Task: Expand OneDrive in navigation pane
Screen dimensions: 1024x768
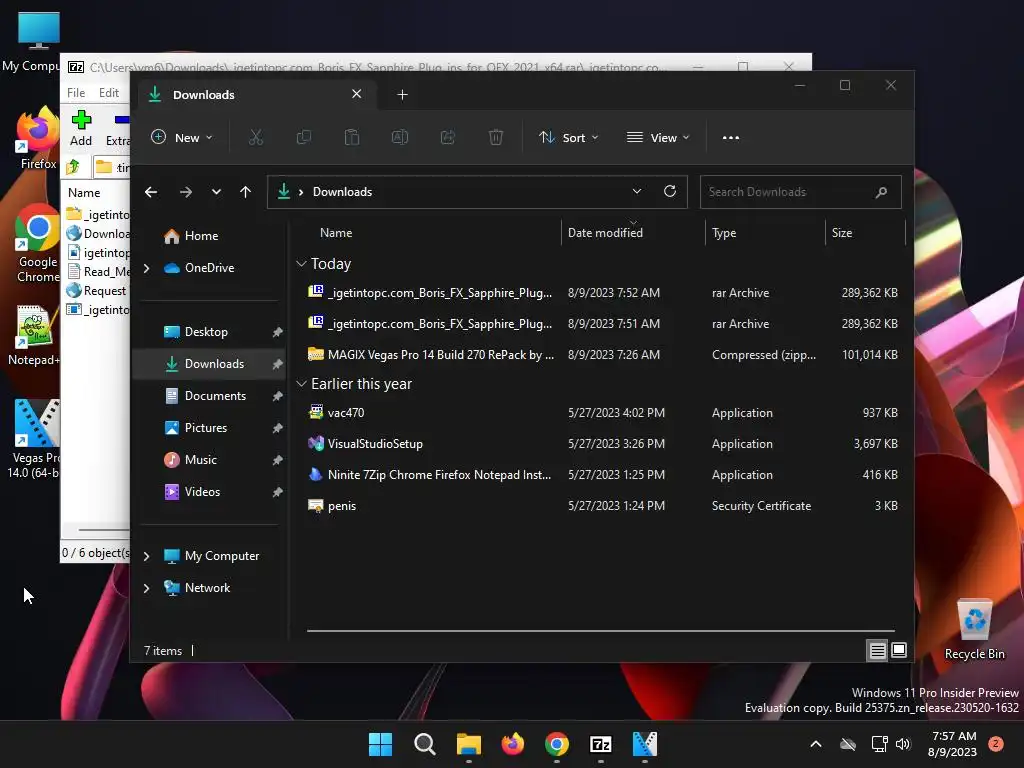Action: pyautogui.click(x=146, y=268)
